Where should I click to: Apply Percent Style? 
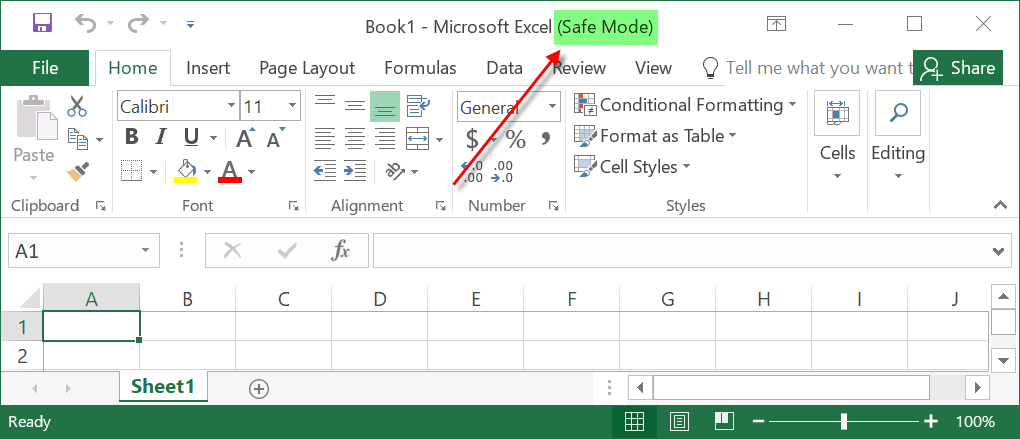(516, 139)
